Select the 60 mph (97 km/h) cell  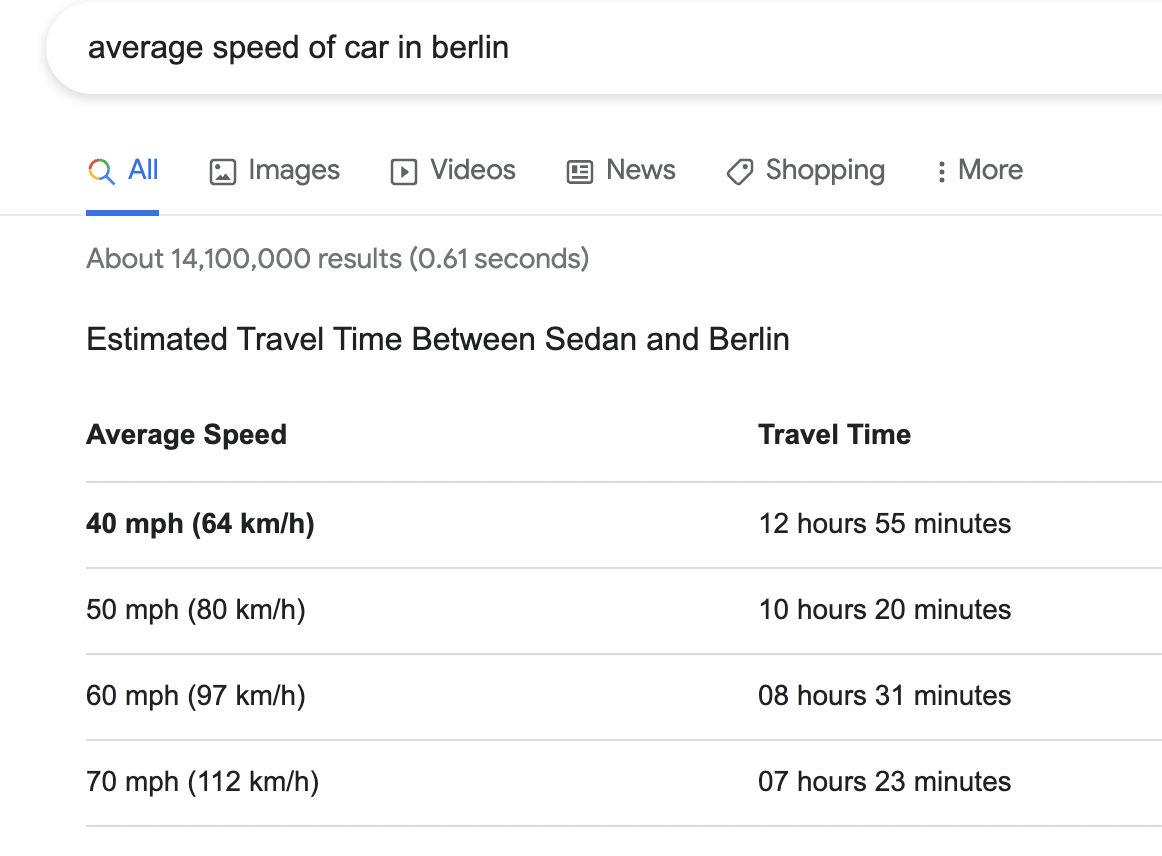(196, 696)
